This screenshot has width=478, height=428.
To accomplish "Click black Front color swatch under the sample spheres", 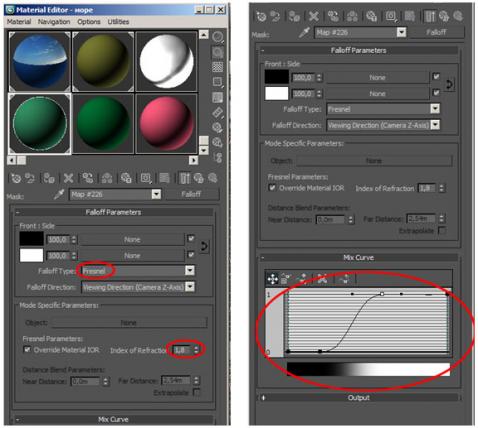I will pos(31,239).
